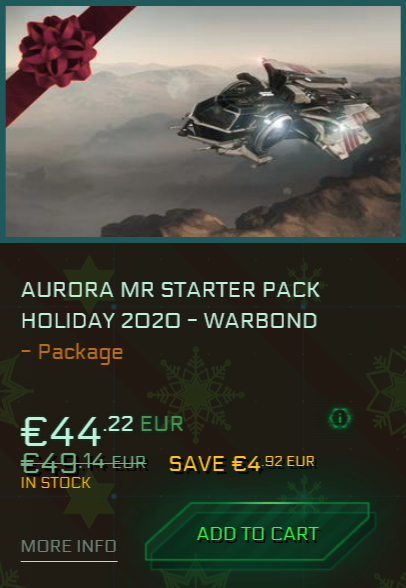This screenshot has height=588, width=406.
Task: Click the green star behind the AURORA title
Action: [88, 279]
